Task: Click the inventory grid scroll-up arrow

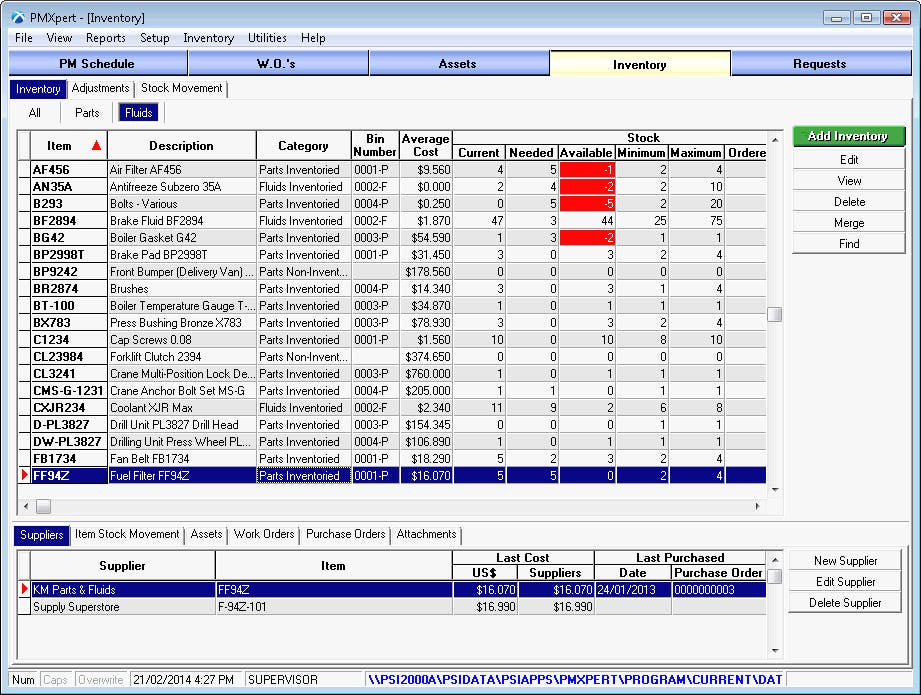Action: [775, 140]
